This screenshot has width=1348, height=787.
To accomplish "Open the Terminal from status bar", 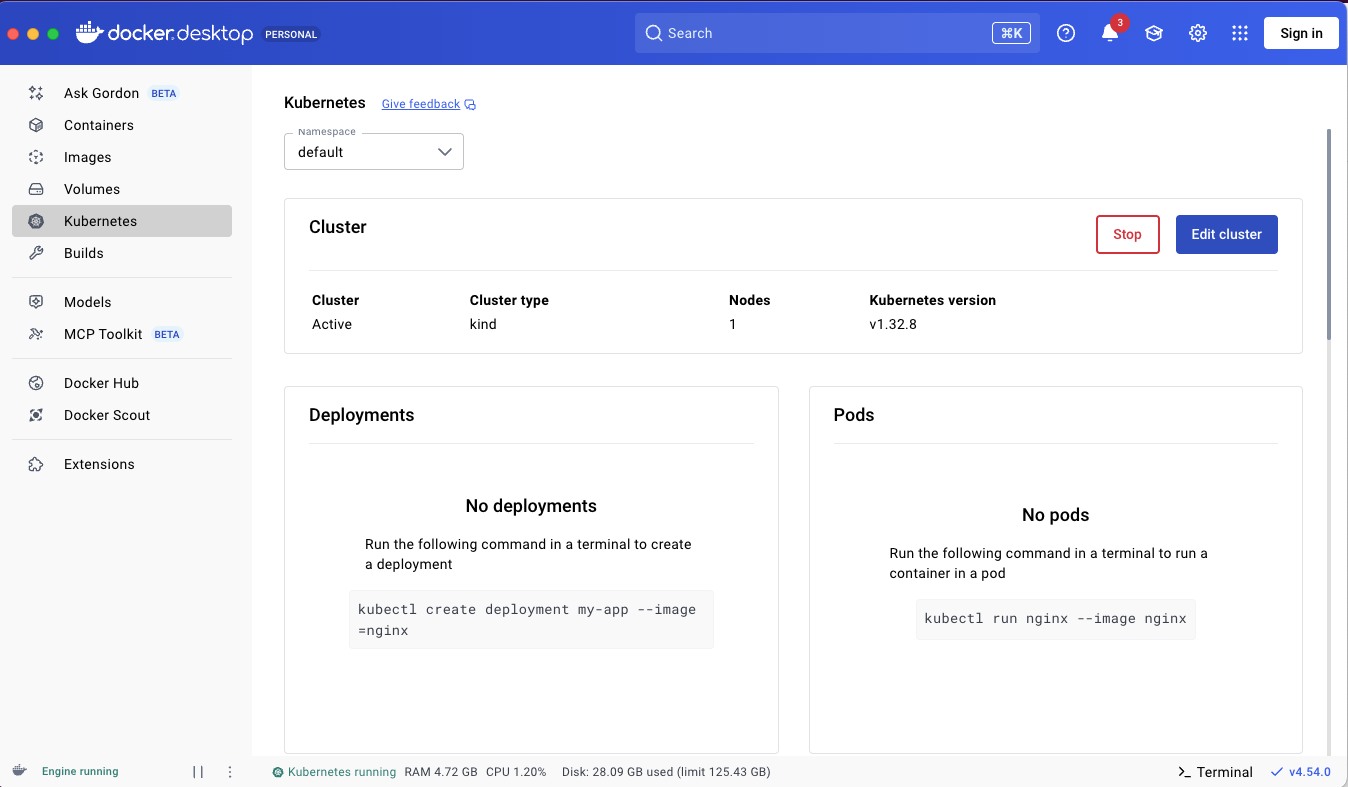I will (1215, 772).
